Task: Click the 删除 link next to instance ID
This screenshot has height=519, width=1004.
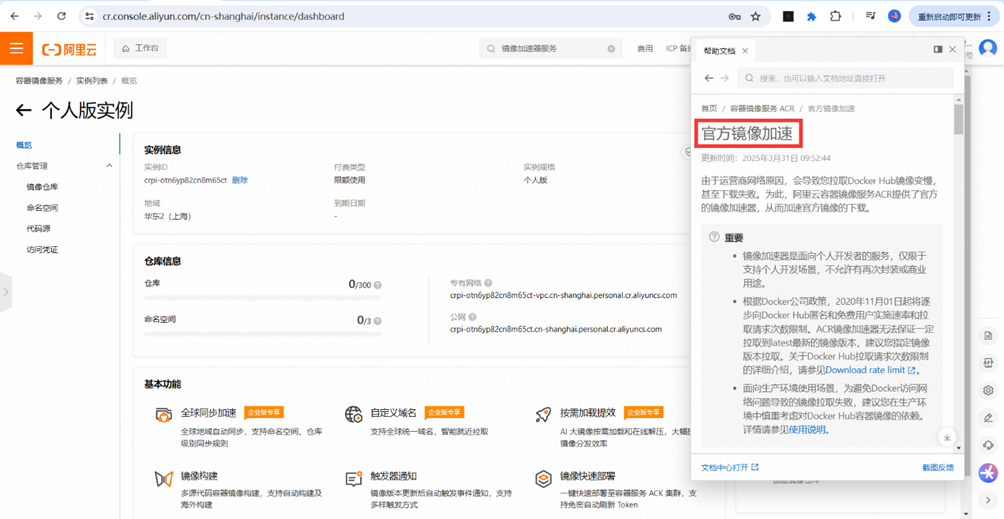Action: click(240, 180)
